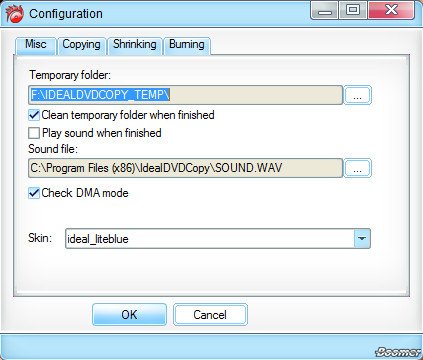Click the 'Skin:' label
This screenshot has height=360, width=423.
point(40,238)
